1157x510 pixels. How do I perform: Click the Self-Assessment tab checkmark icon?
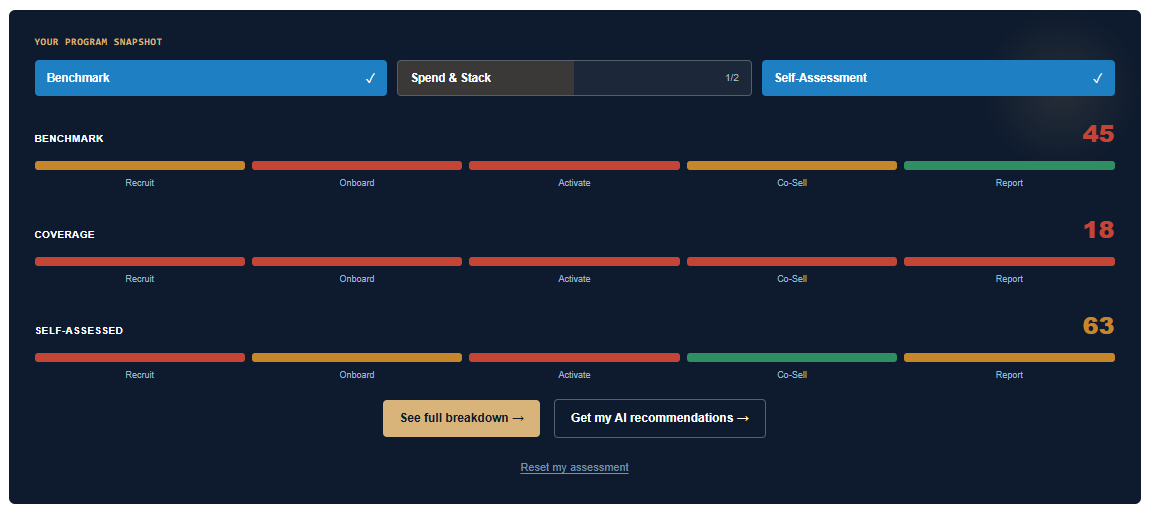(1098, 78)
